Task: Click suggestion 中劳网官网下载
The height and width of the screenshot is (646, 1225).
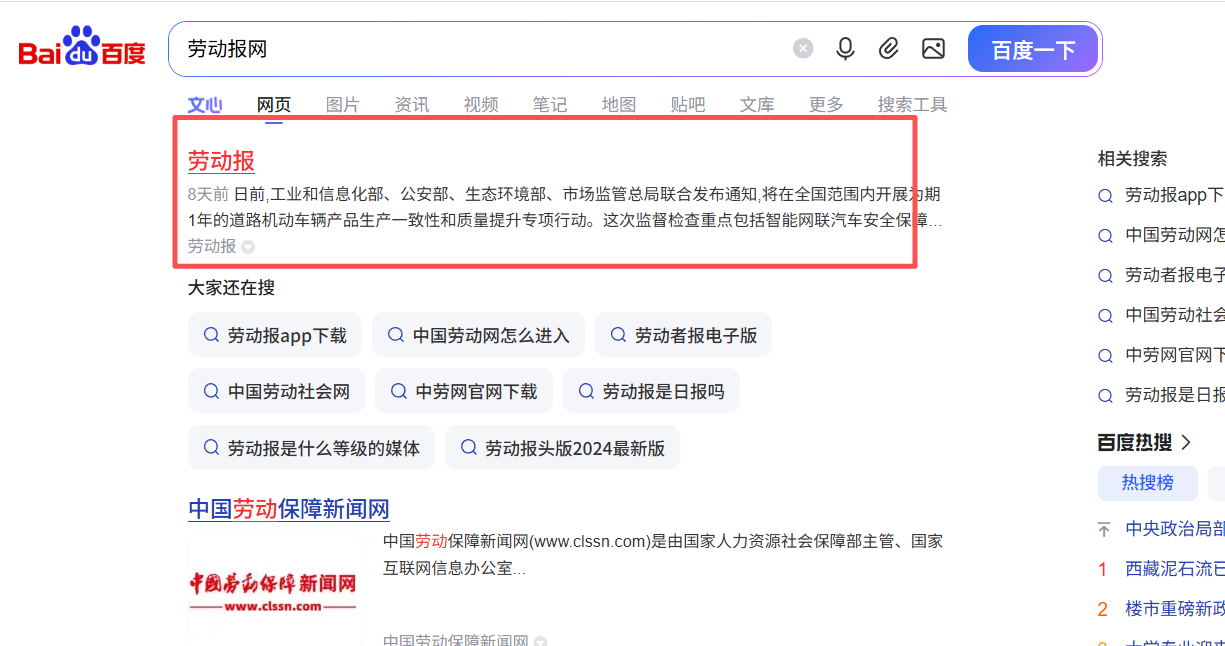Action: pos(464,391)
